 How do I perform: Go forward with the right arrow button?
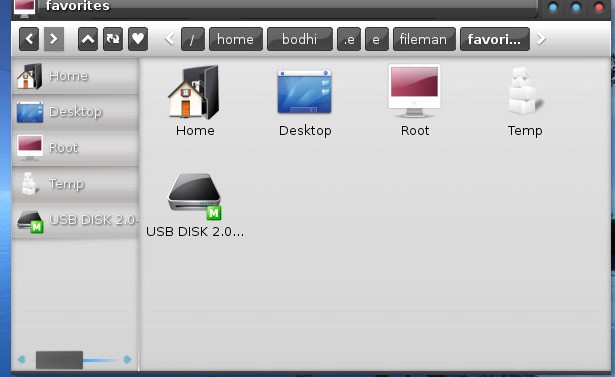click(x=54, y=39)
